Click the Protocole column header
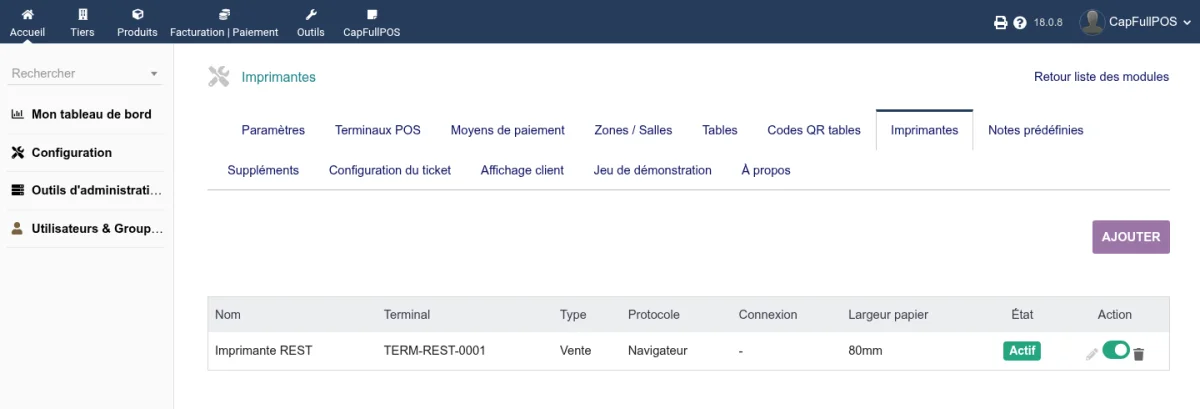 coord(654,314)
